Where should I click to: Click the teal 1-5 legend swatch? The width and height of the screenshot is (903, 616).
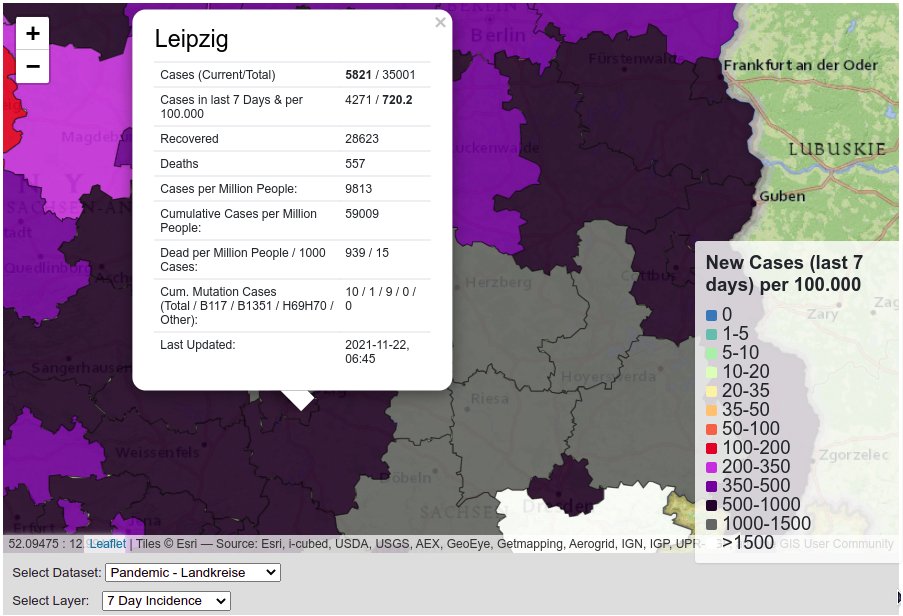pos(711,334)
